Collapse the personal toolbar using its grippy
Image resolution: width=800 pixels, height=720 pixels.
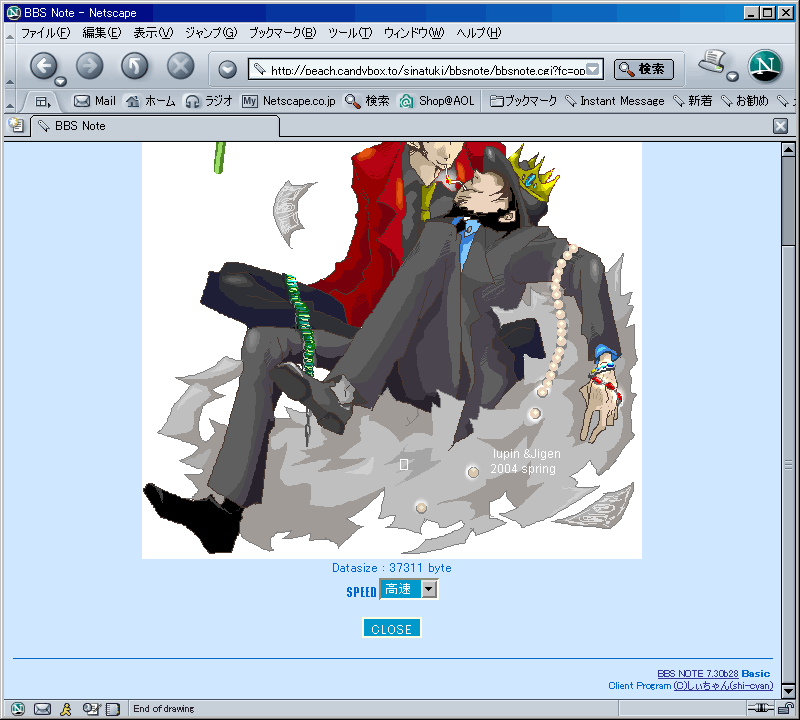tap(10, 102)
